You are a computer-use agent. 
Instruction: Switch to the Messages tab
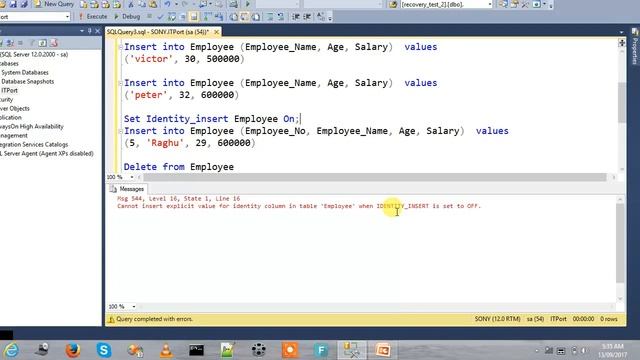[127, 189]
